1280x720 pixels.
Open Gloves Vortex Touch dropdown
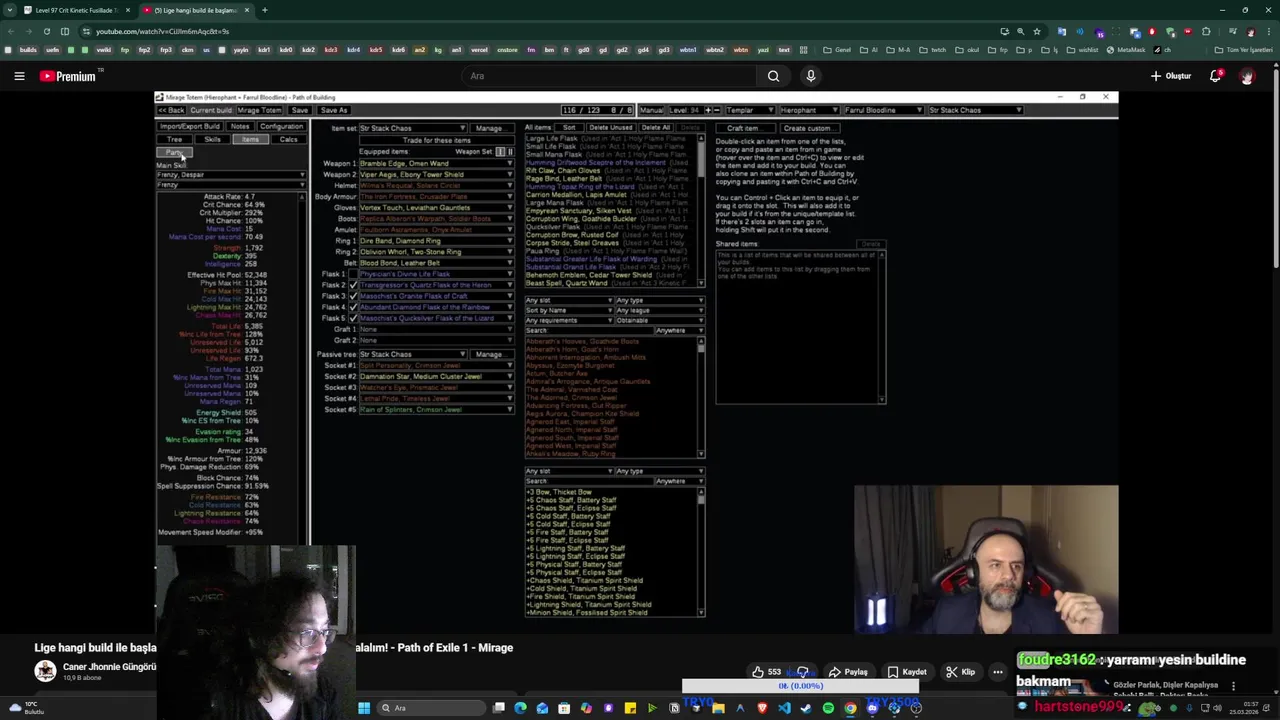(x=437, y=207)
